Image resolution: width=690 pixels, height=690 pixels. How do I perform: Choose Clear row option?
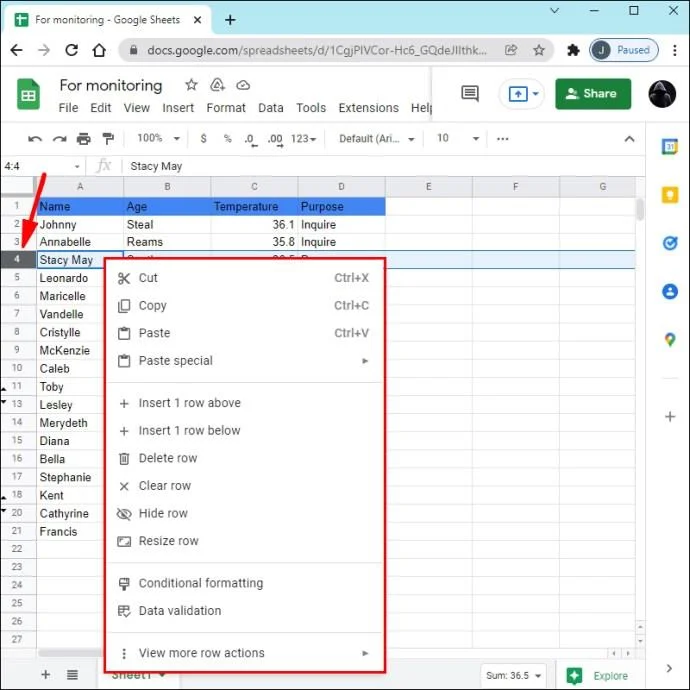click(244, 486)
